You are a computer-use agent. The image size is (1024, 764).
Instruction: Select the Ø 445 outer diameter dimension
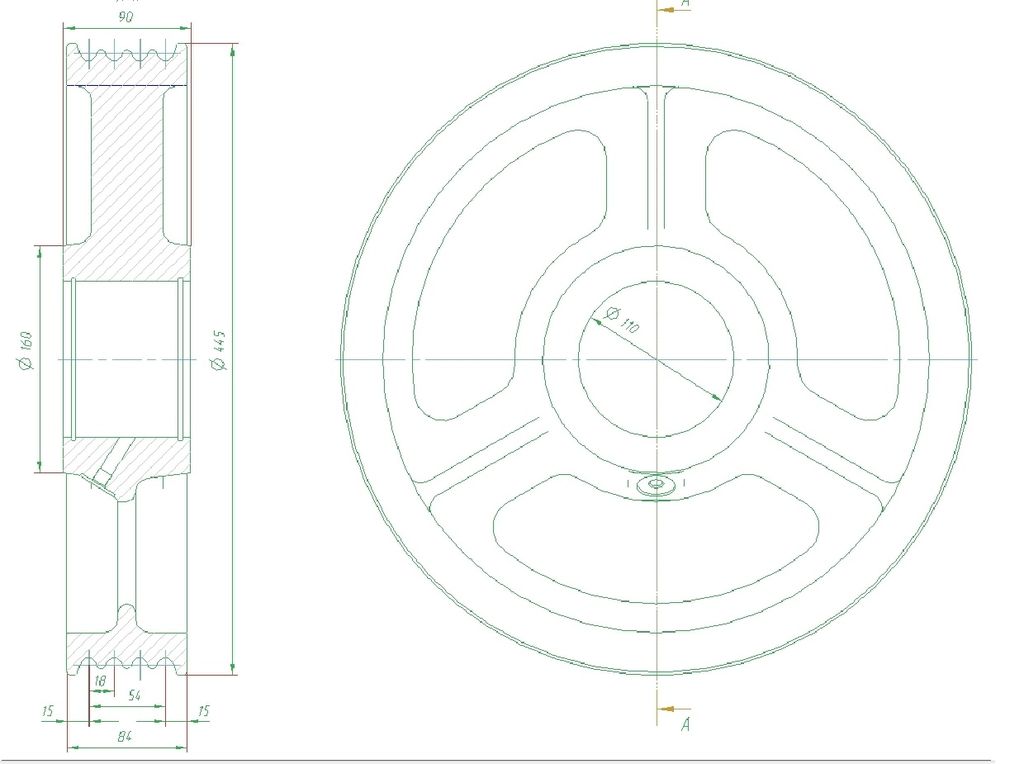[219, 353]
